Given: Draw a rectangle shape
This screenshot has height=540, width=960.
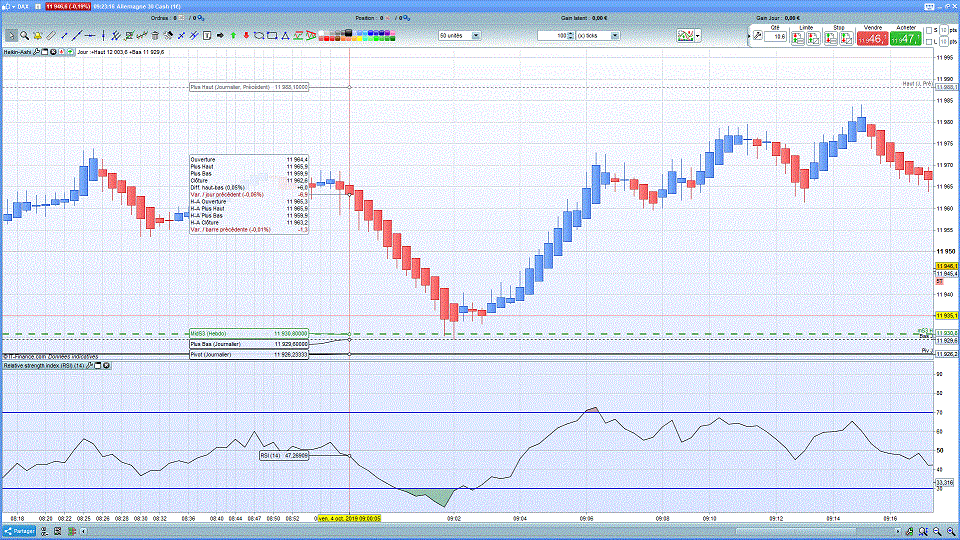Looking at the screenshot, I should (x=272, y=36).
